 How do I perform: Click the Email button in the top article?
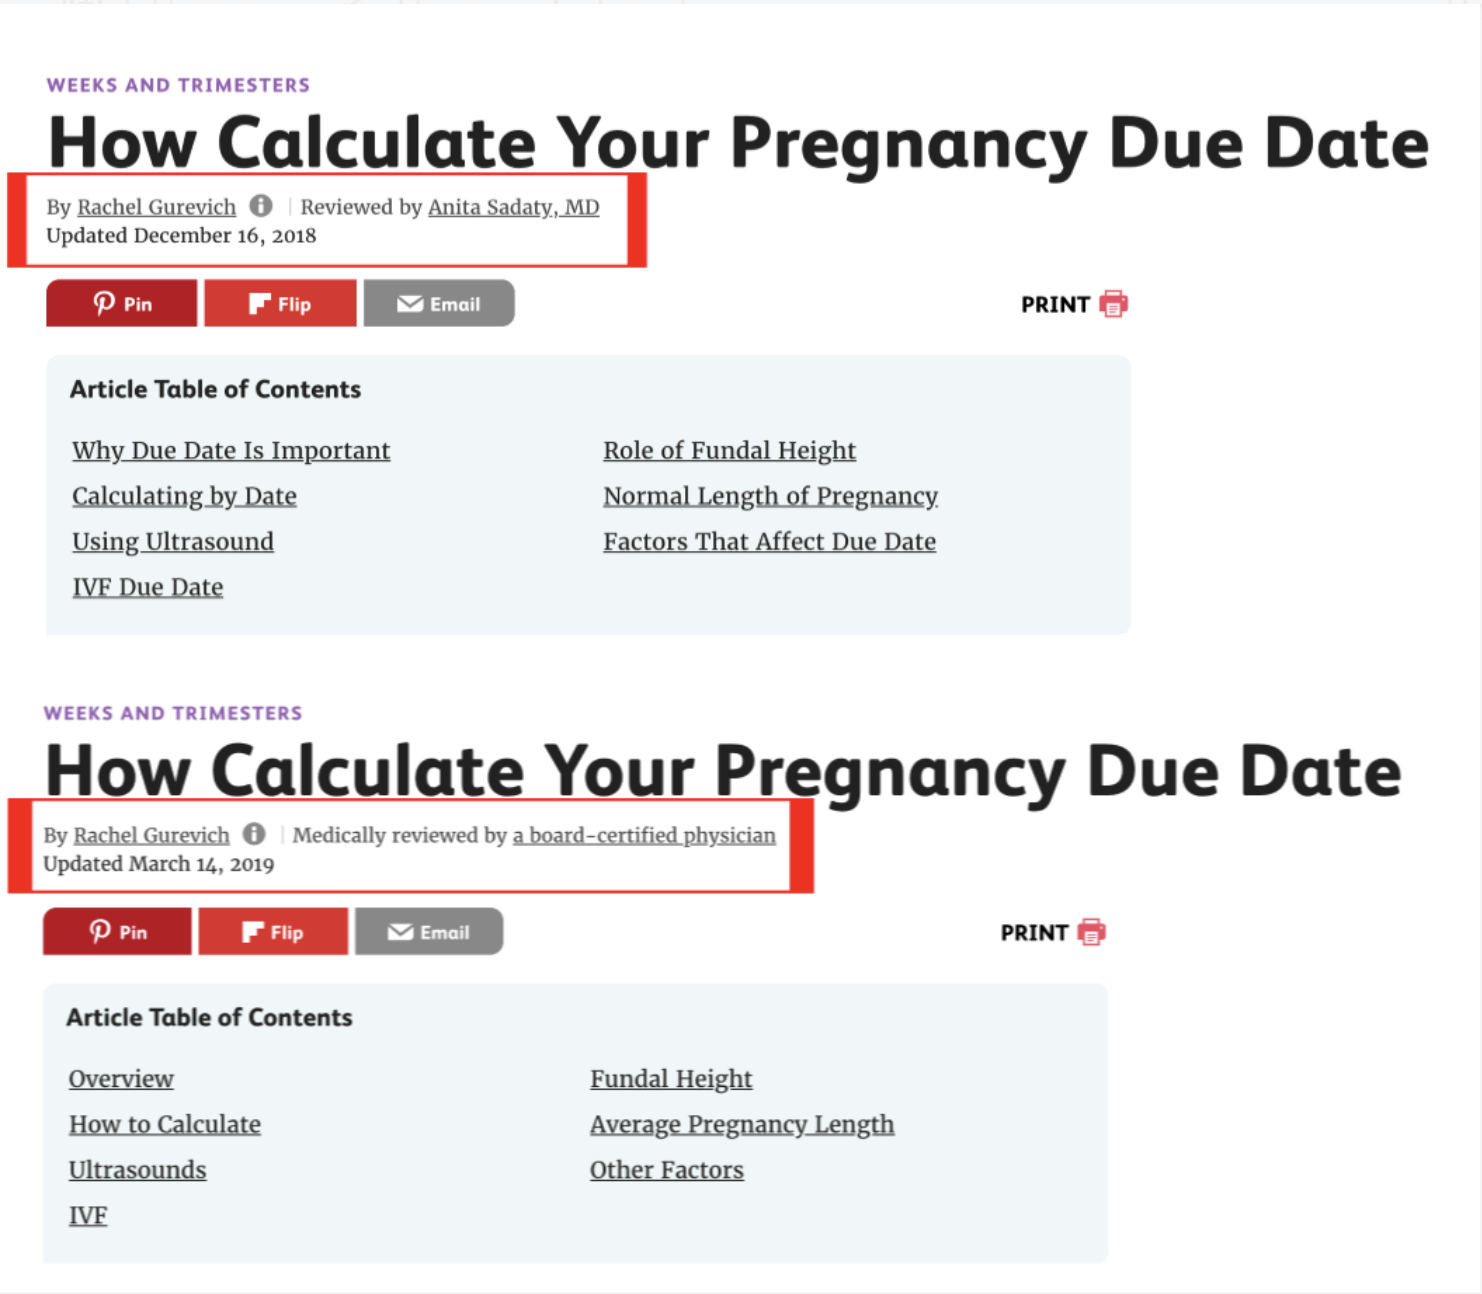tap(439, 304)
